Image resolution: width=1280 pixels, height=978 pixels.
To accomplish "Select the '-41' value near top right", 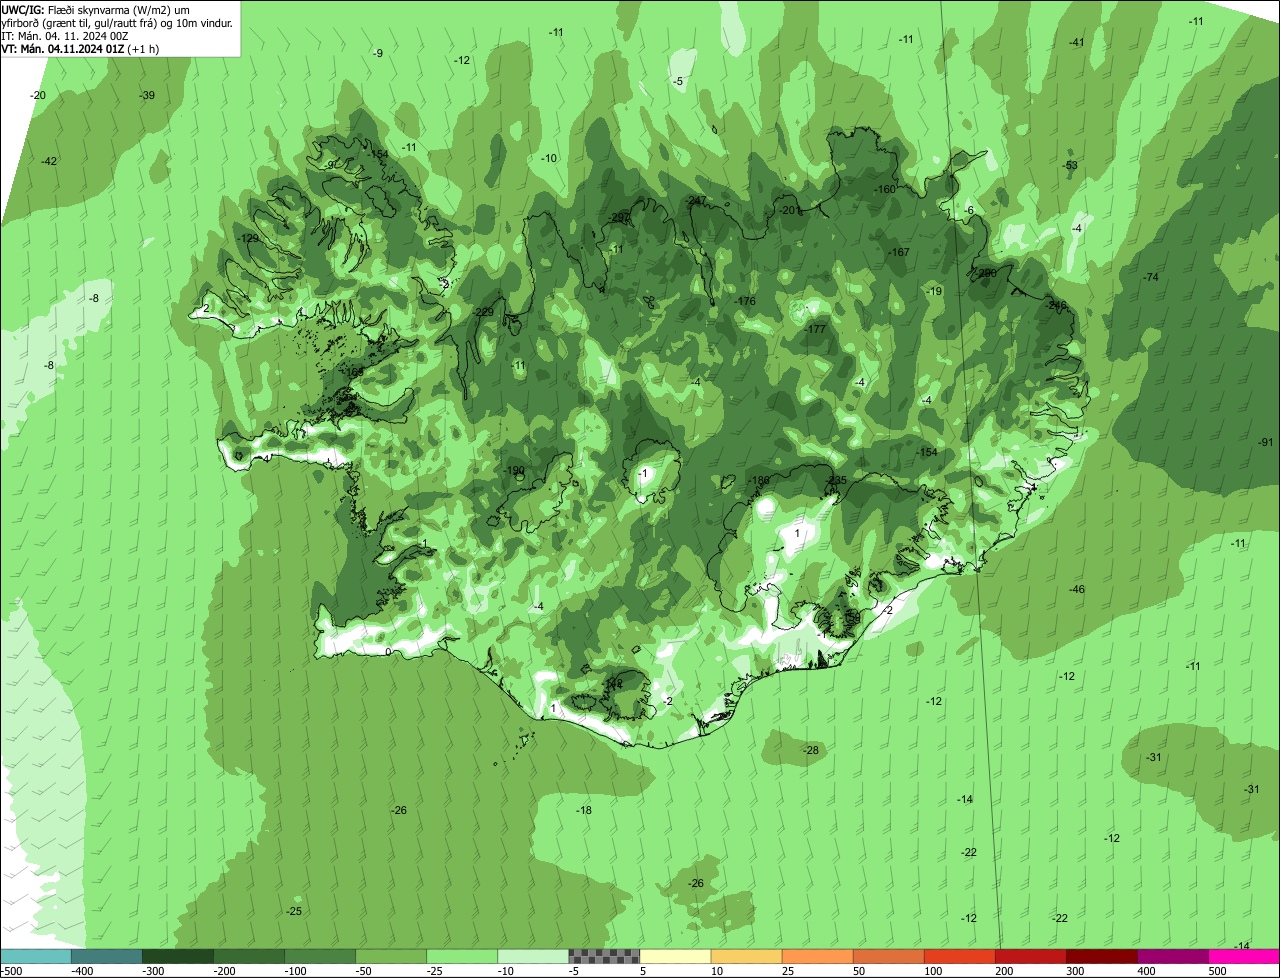I will point(1077,42).
